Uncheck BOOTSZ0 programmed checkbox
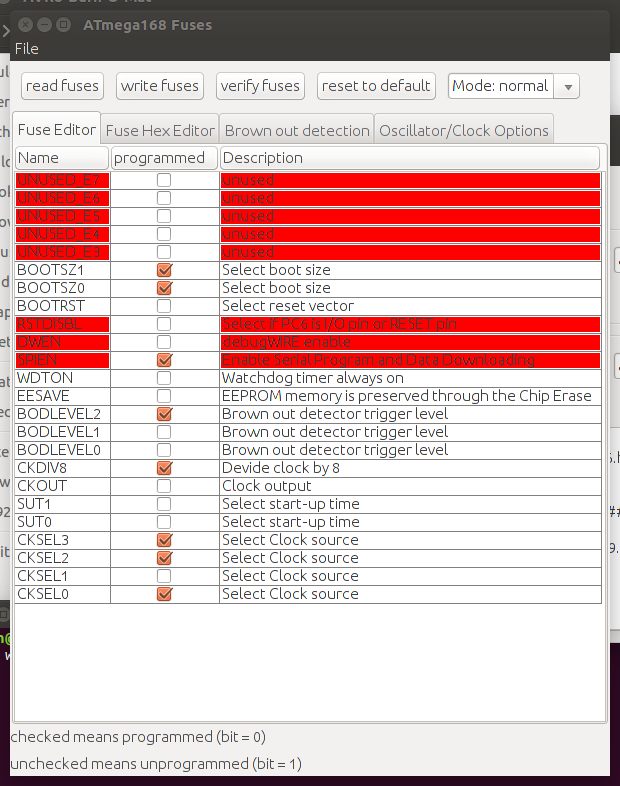The image size is (620, 786). pos(164,288)
